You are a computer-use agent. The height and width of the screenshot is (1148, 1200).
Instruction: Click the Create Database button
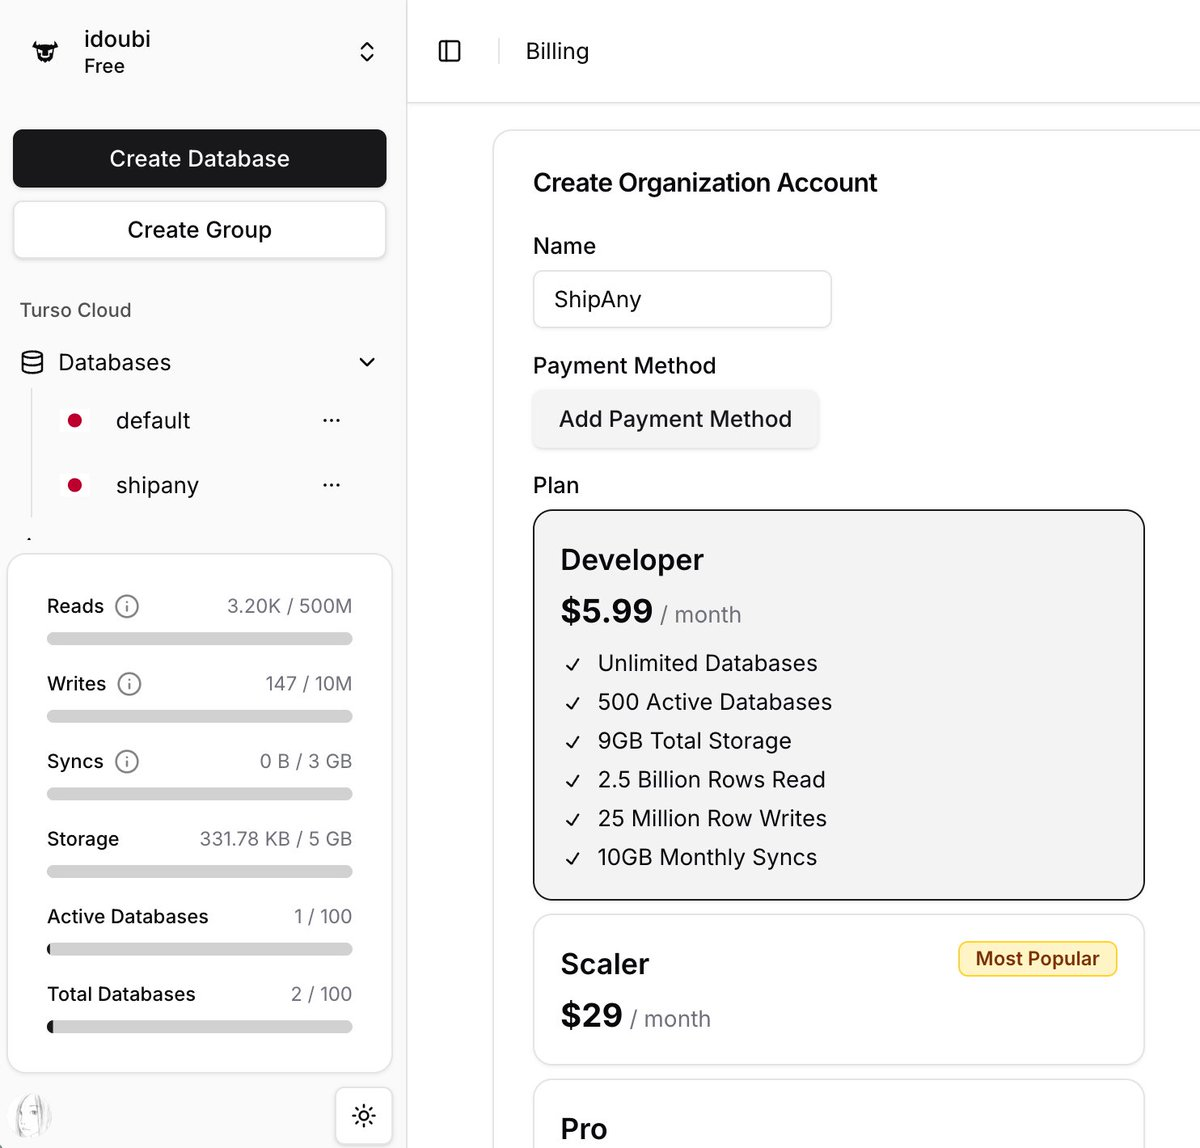(199, 158)
